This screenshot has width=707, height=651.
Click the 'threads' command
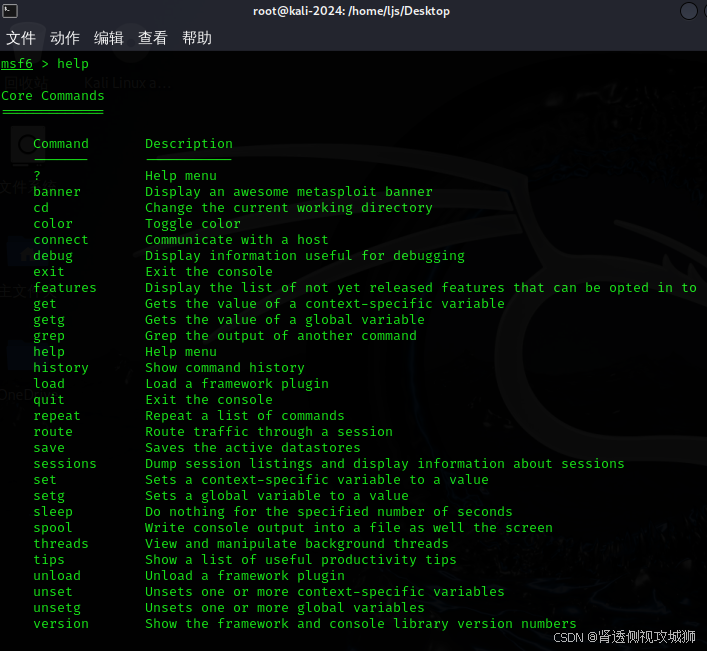pos(61,544)
